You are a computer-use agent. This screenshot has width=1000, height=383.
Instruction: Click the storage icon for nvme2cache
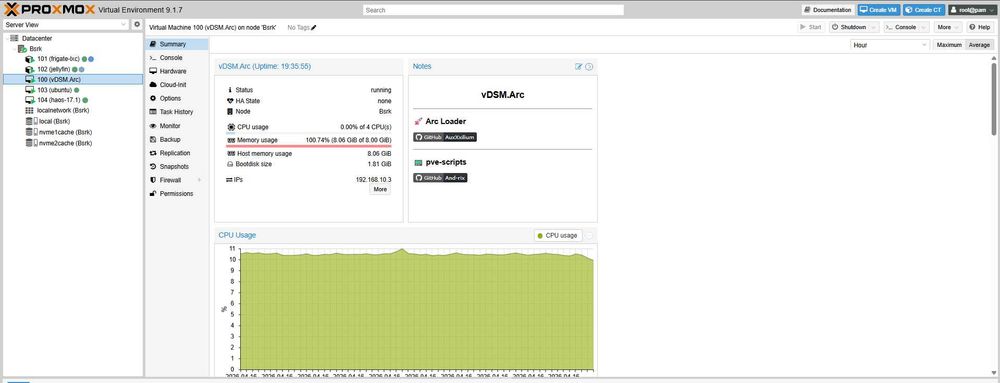tap(31, 143)
